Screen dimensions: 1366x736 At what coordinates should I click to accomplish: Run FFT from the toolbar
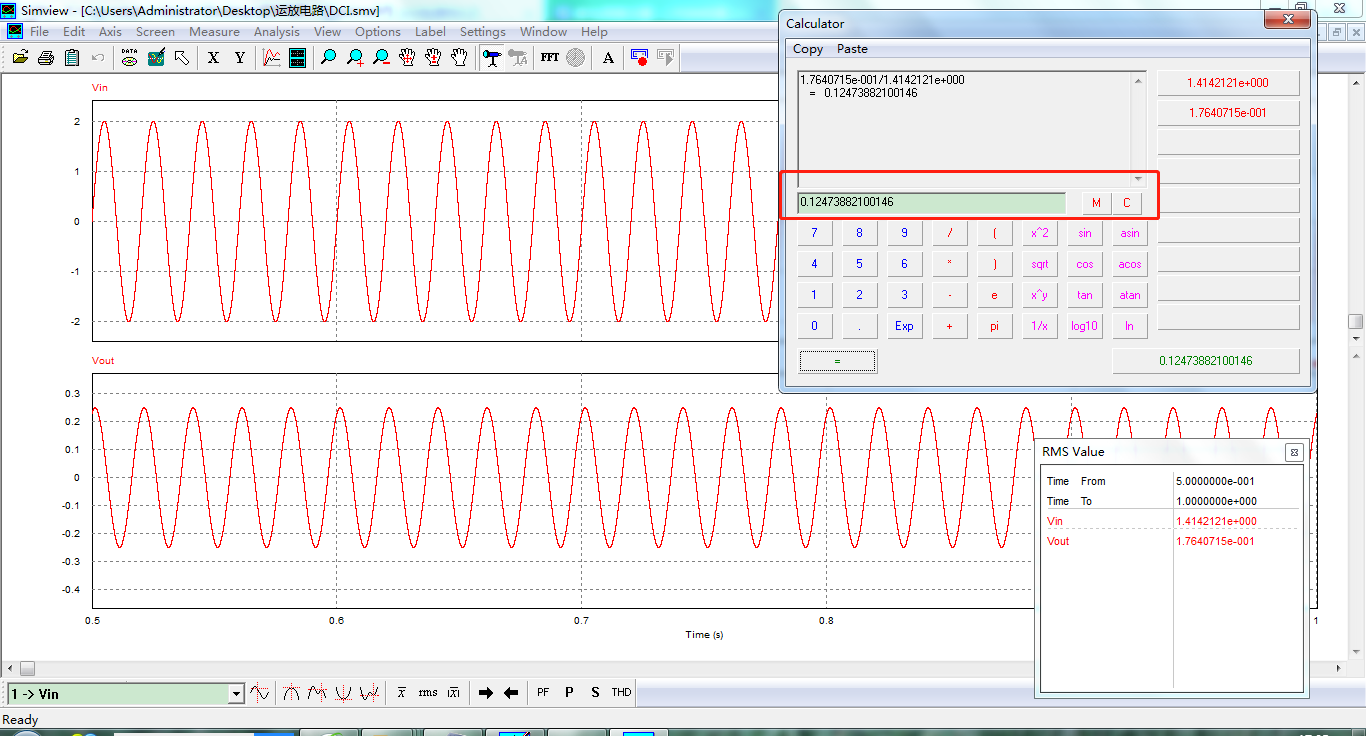click(x=550, y=58)
